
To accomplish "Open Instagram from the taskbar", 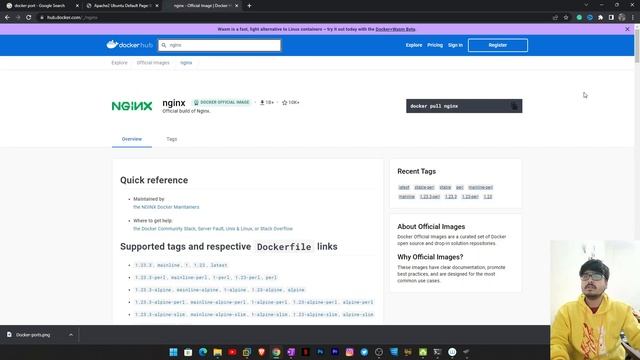I will [350, 352].
